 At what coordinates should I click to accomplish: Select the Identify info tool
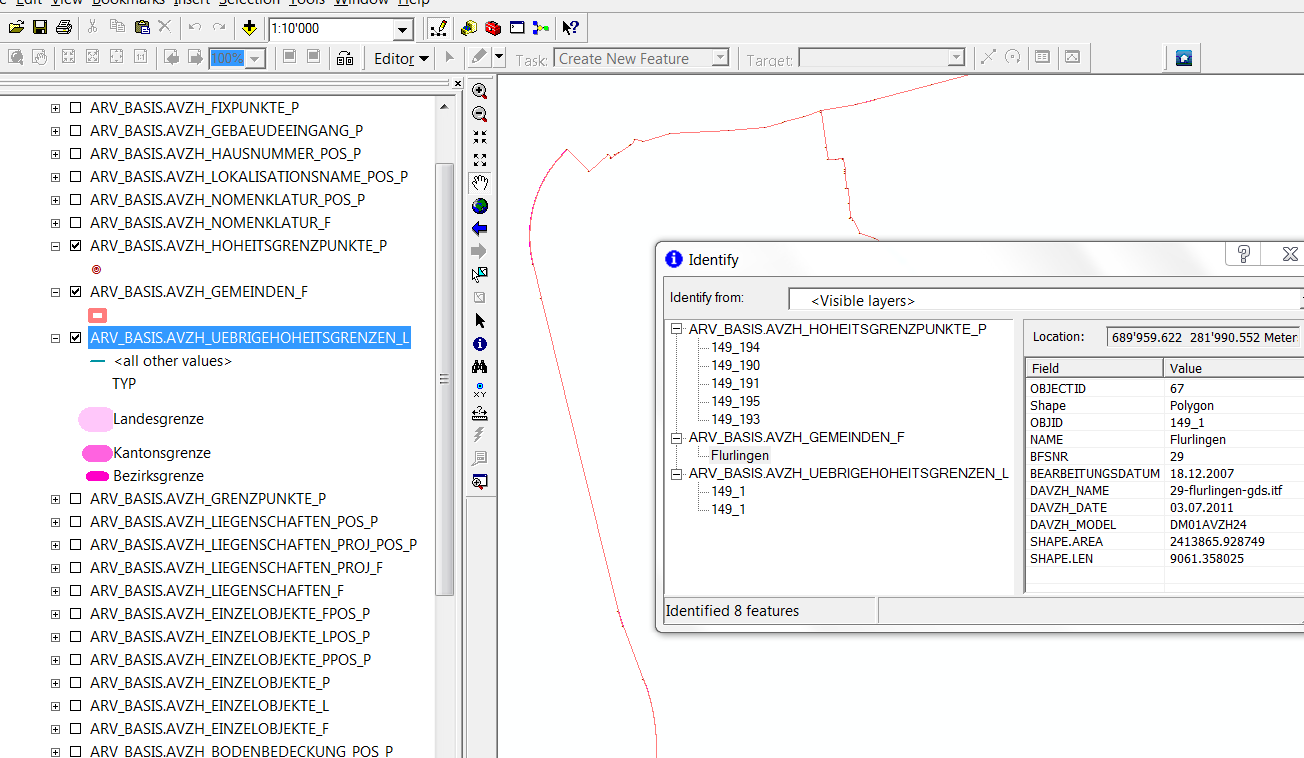[x=480, y=344]
